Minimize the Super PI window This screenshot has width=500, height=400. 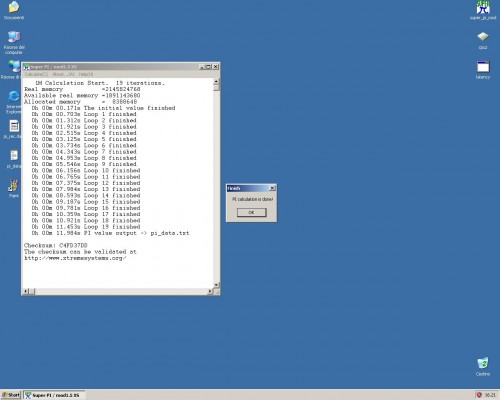point(202,67)
